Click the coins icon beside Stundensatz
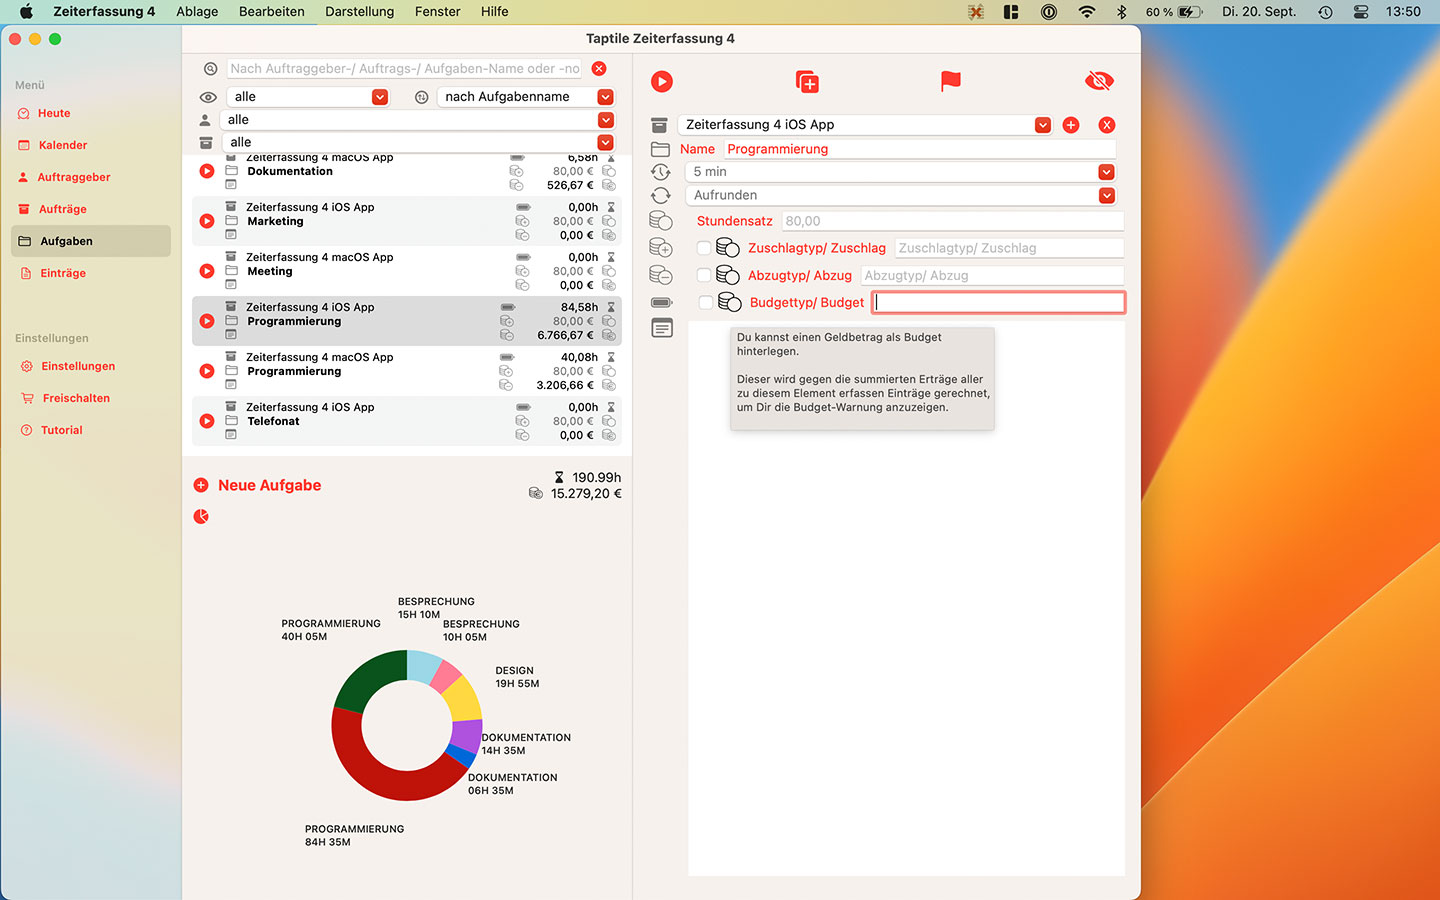 pos(661,221)
